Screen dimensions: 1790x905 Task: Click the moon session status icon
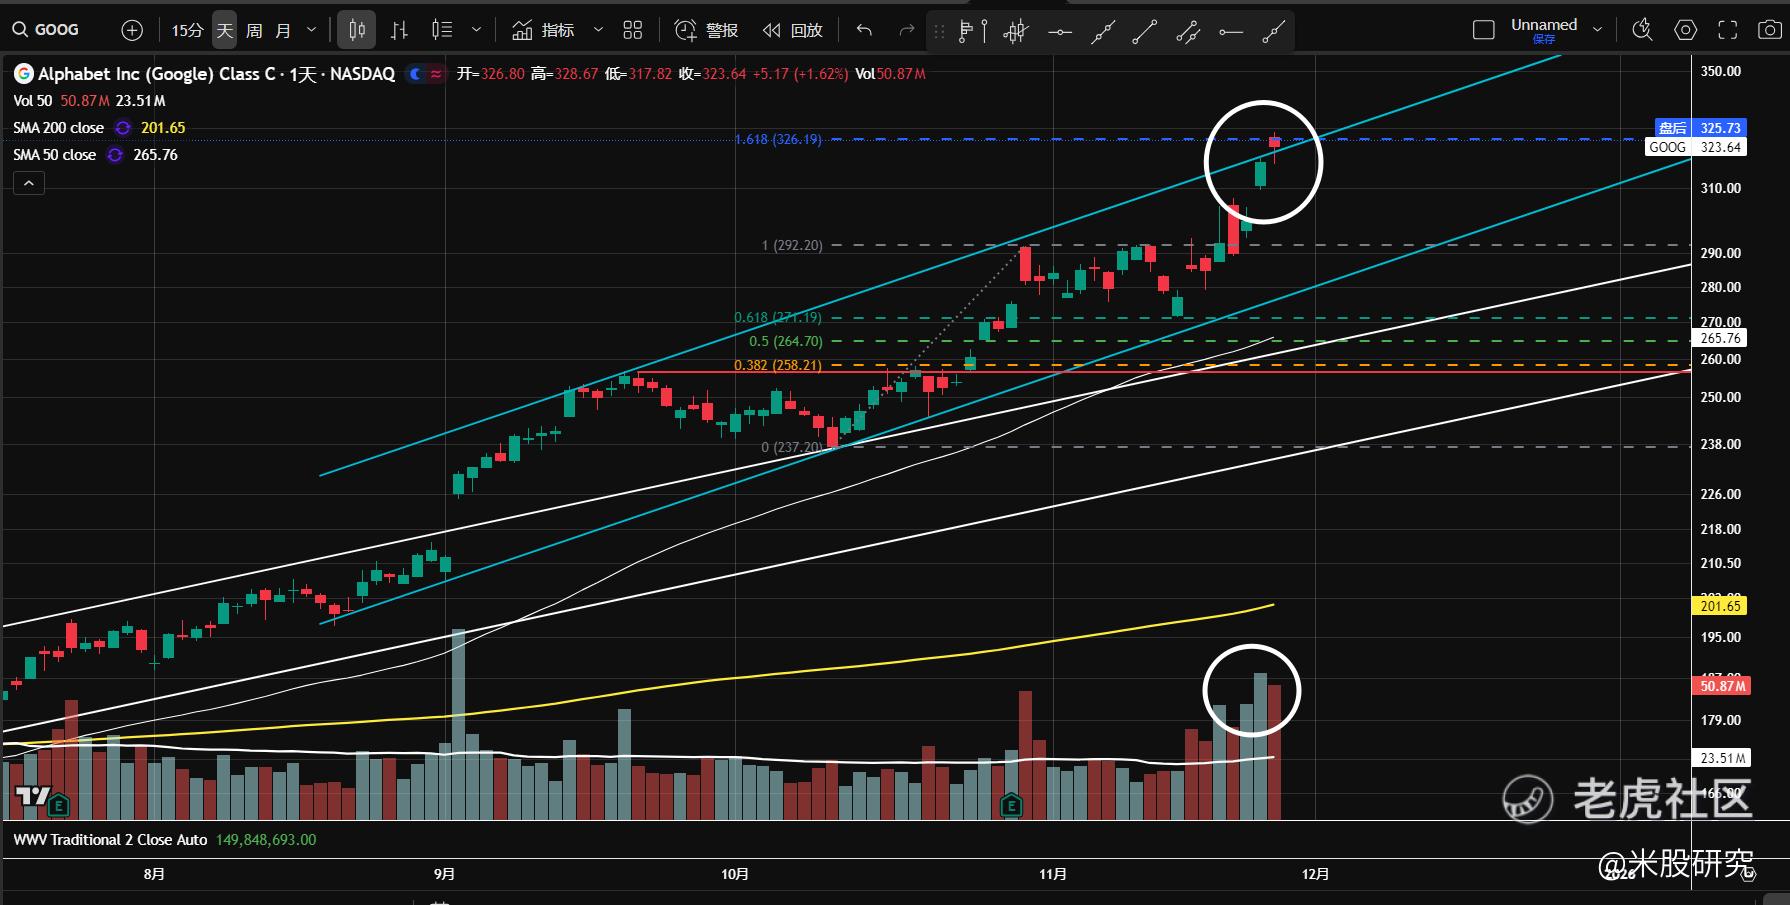coord(416,74)
